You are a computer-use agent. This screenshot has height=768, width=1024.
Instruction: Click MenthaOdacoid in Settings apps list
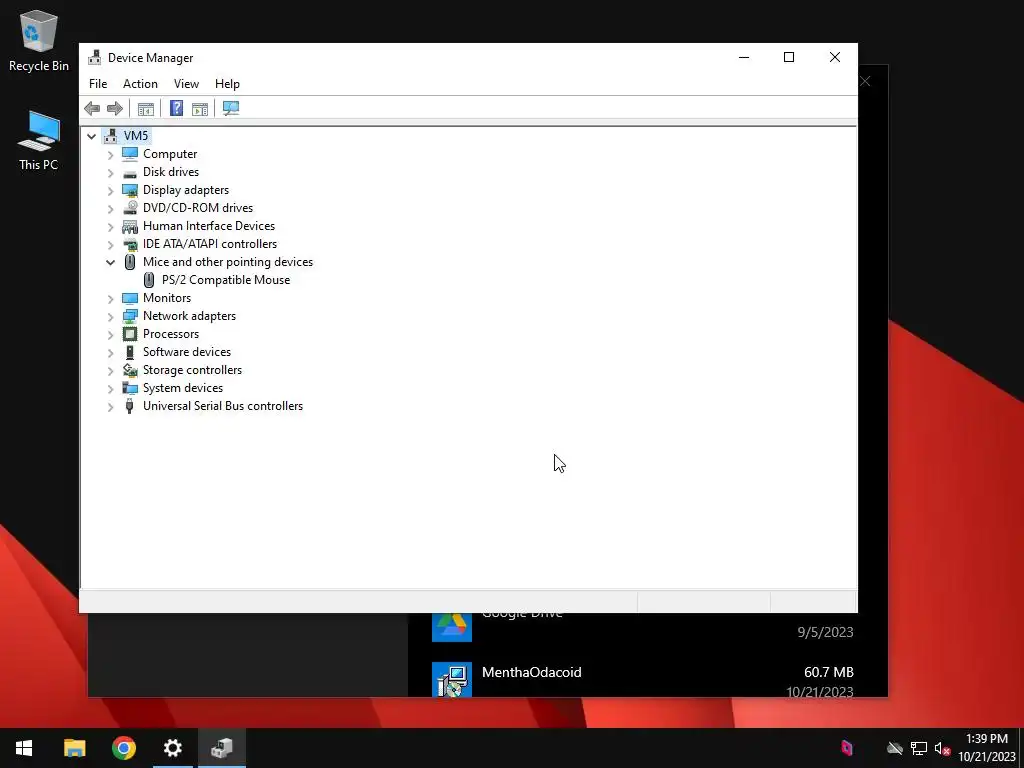pyautogui.click(x=532, y=672)
